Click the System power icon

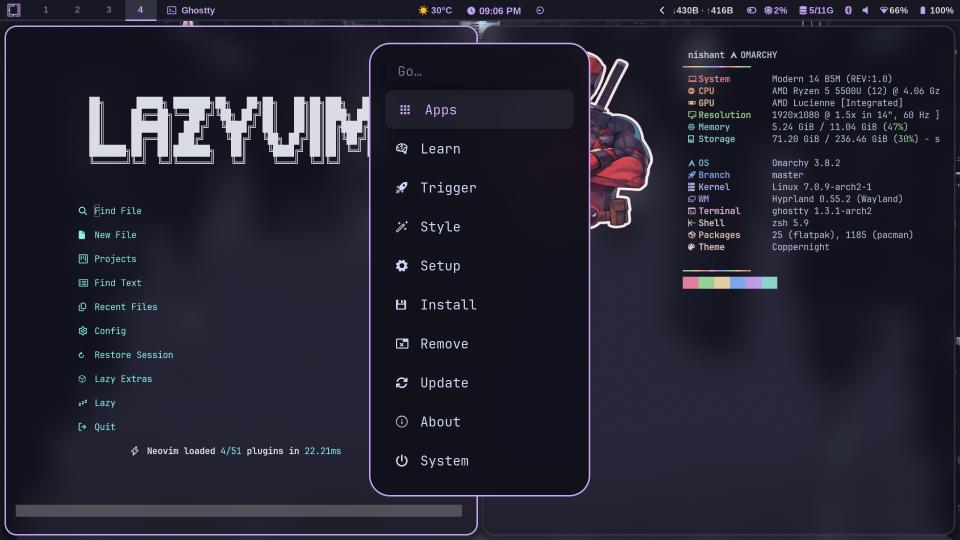[x=402, y=460]
